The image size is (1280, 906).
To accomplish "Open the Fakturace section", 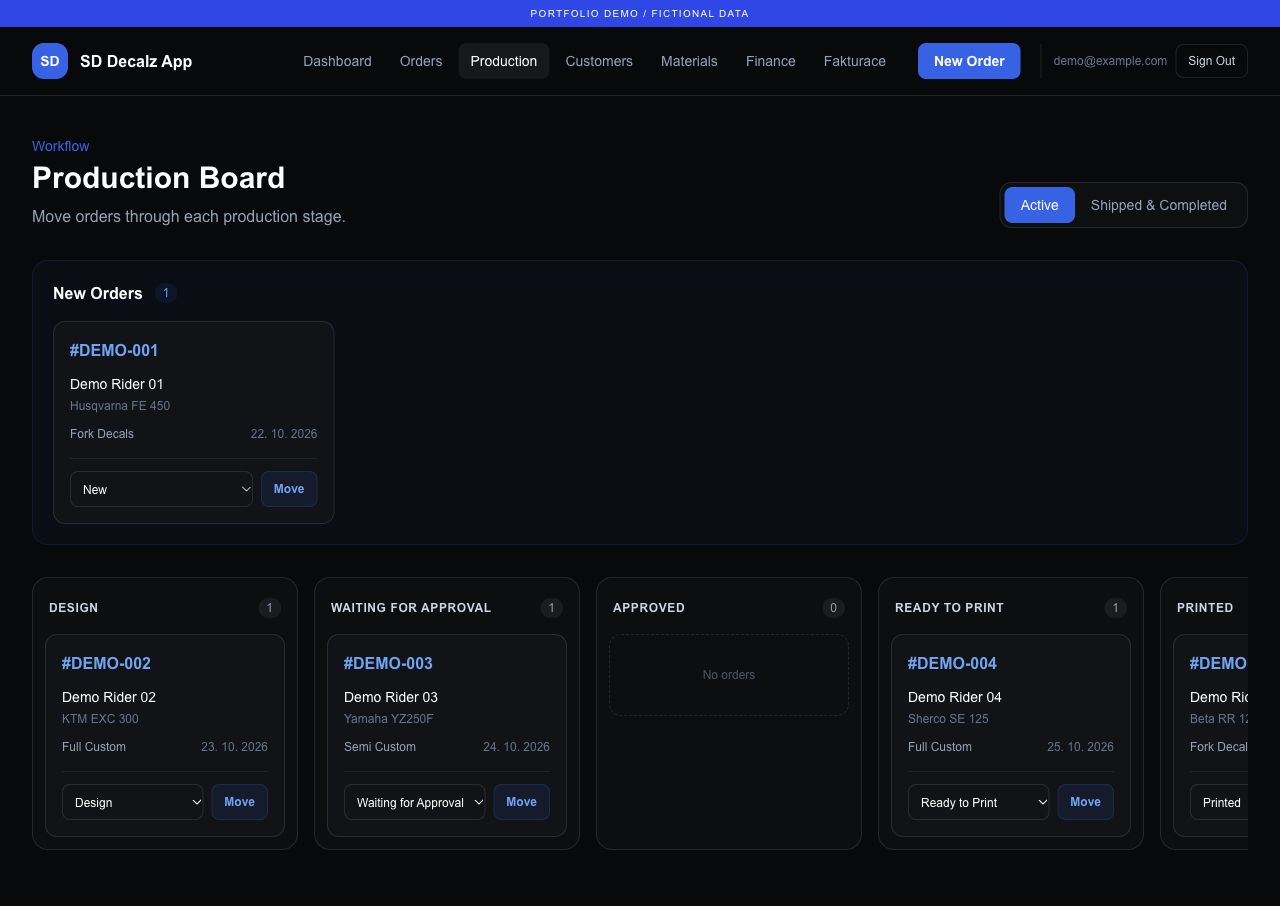I will (855, 61).
